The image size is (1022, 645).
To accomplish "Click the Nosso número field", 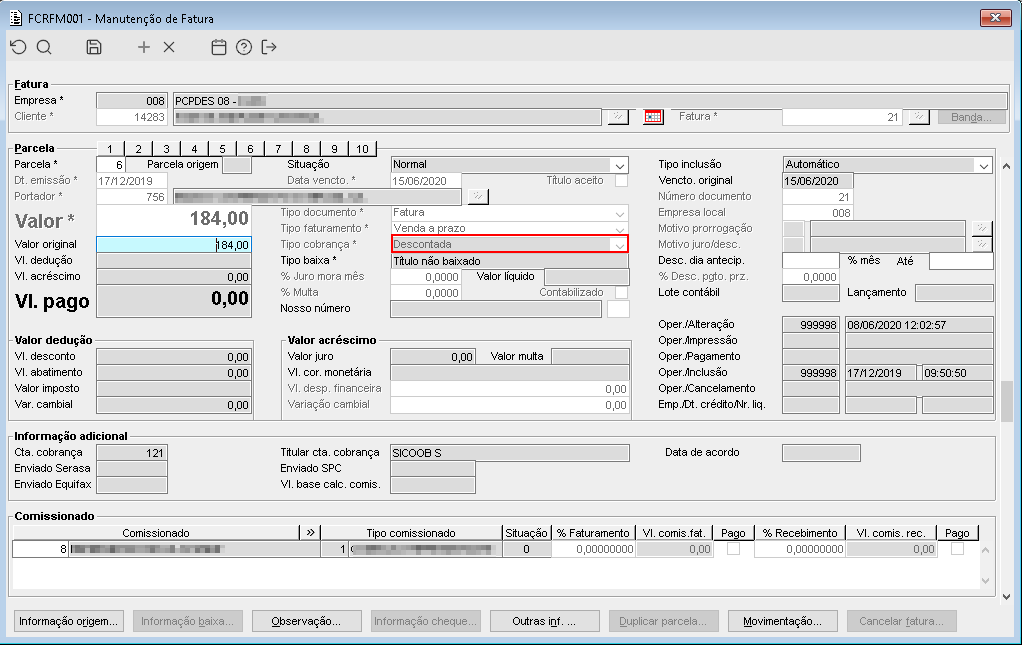I will pyautogui.click(x=496, y=309).
